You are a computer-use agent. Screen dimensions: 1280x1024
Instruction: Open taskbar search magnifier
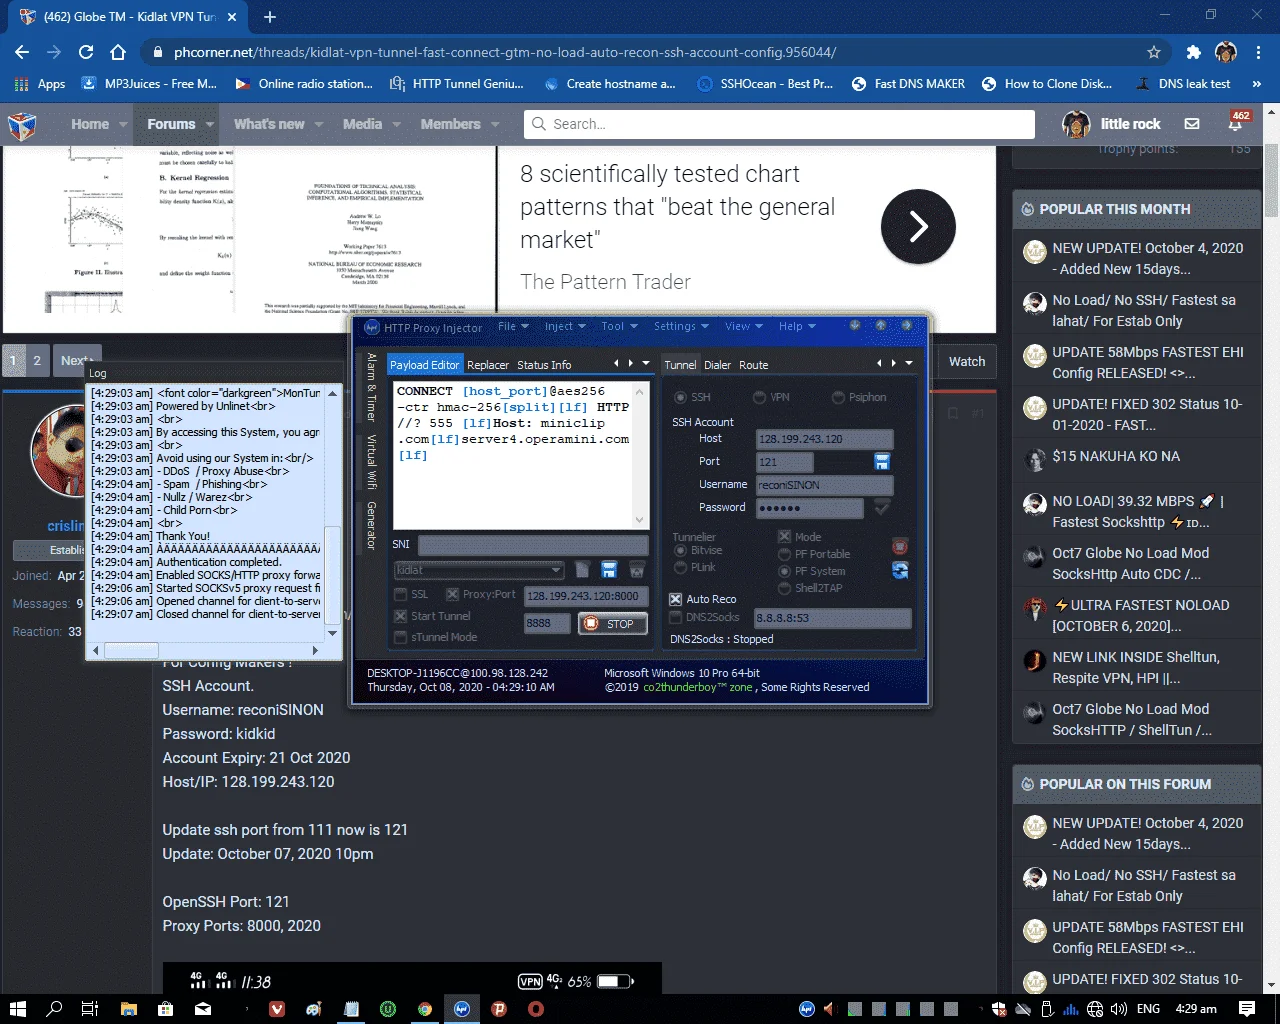click(x=54, y=1009)
